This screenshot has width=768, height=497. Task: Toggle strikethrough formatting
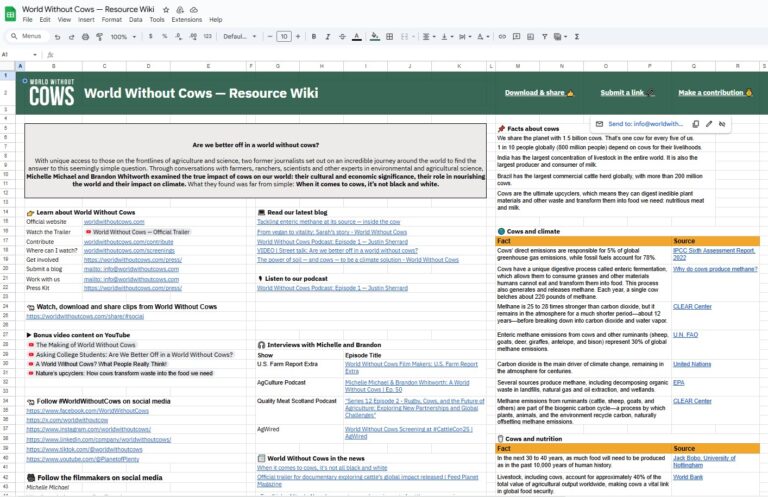tap(342, 37)
